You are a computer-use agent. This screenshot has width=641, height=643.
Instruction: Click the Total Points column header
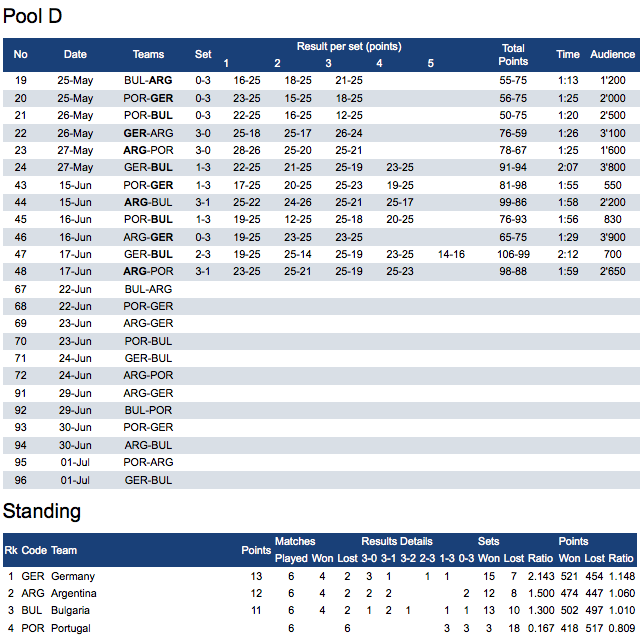pyautogui.click(x=513, y=55)
